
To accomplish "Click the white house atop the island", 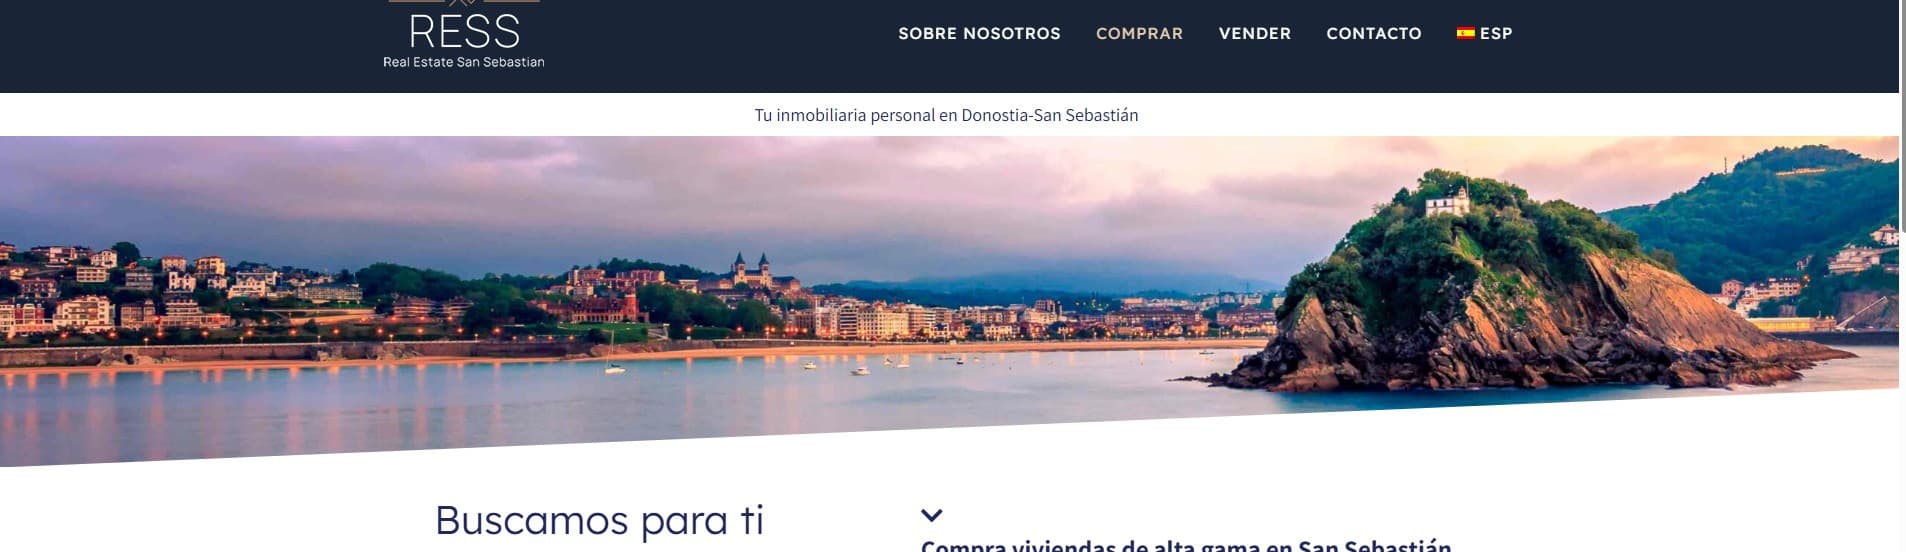I will 1448,201.
